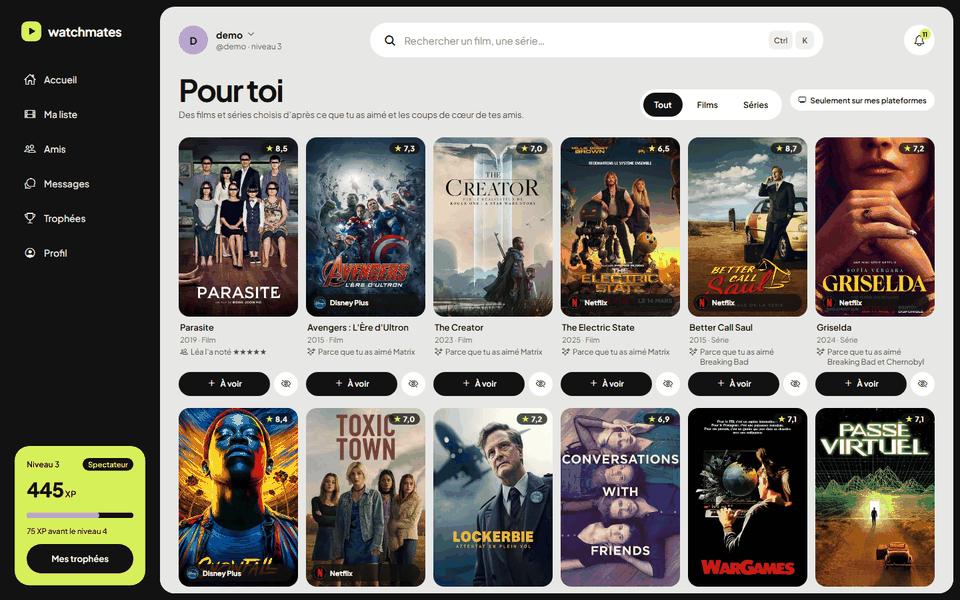Screen dimensions: 960x600
Task: Go to Ma liste in sidebar
Action: 60,114
